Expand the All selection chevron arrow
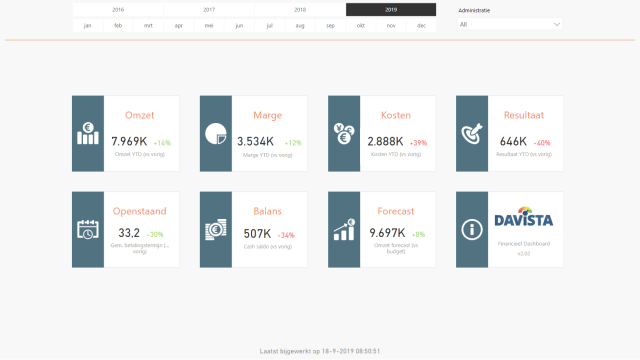The width and height of the screenshot is (640, 360). coord(557,24)
